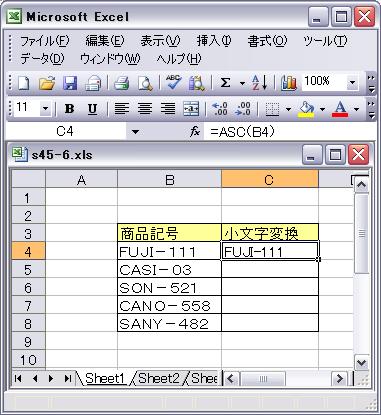Open the ヘルプ(H) menu
This screenshot has width=381, height=415.
[179, 59]
